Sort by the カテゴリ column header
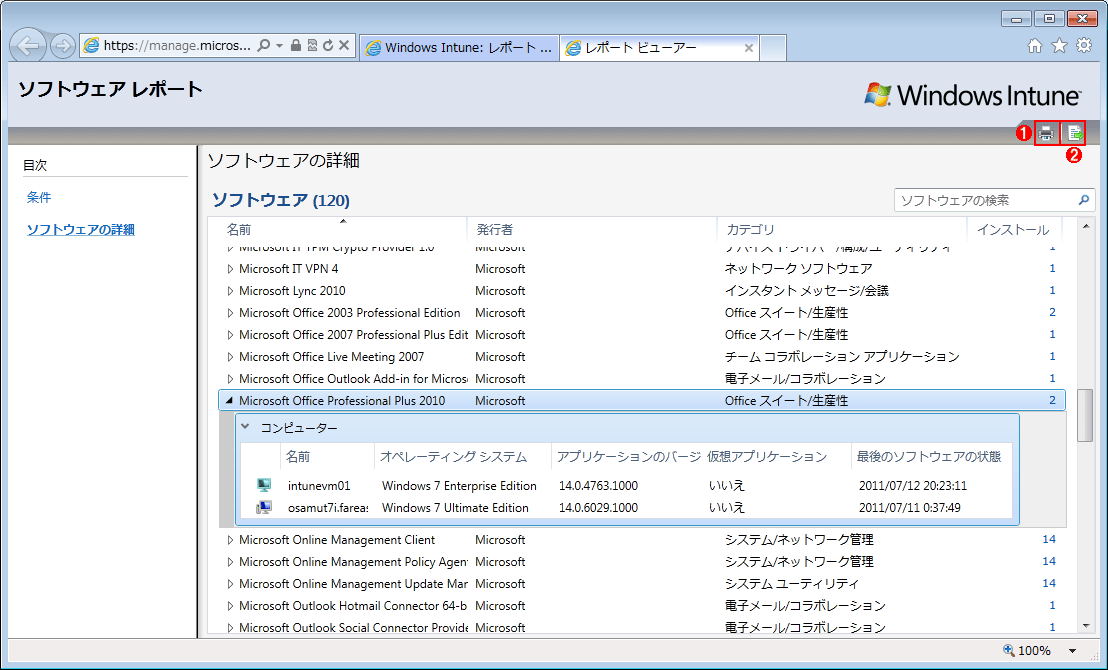This screenshot has width=1108, height=670. coord(750,230)
